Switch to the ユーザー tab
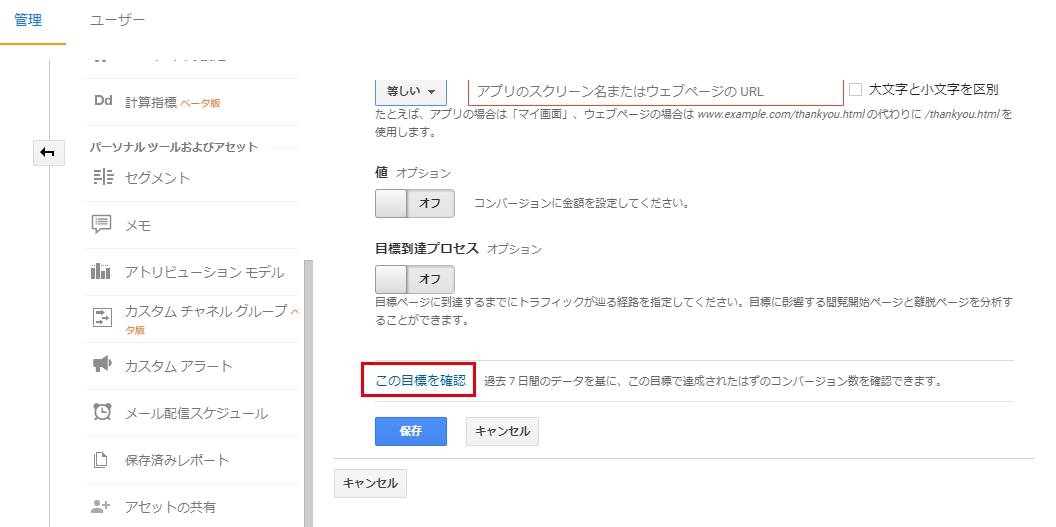Viewport: 1056px width, 527px height. (x=117, y=20)
